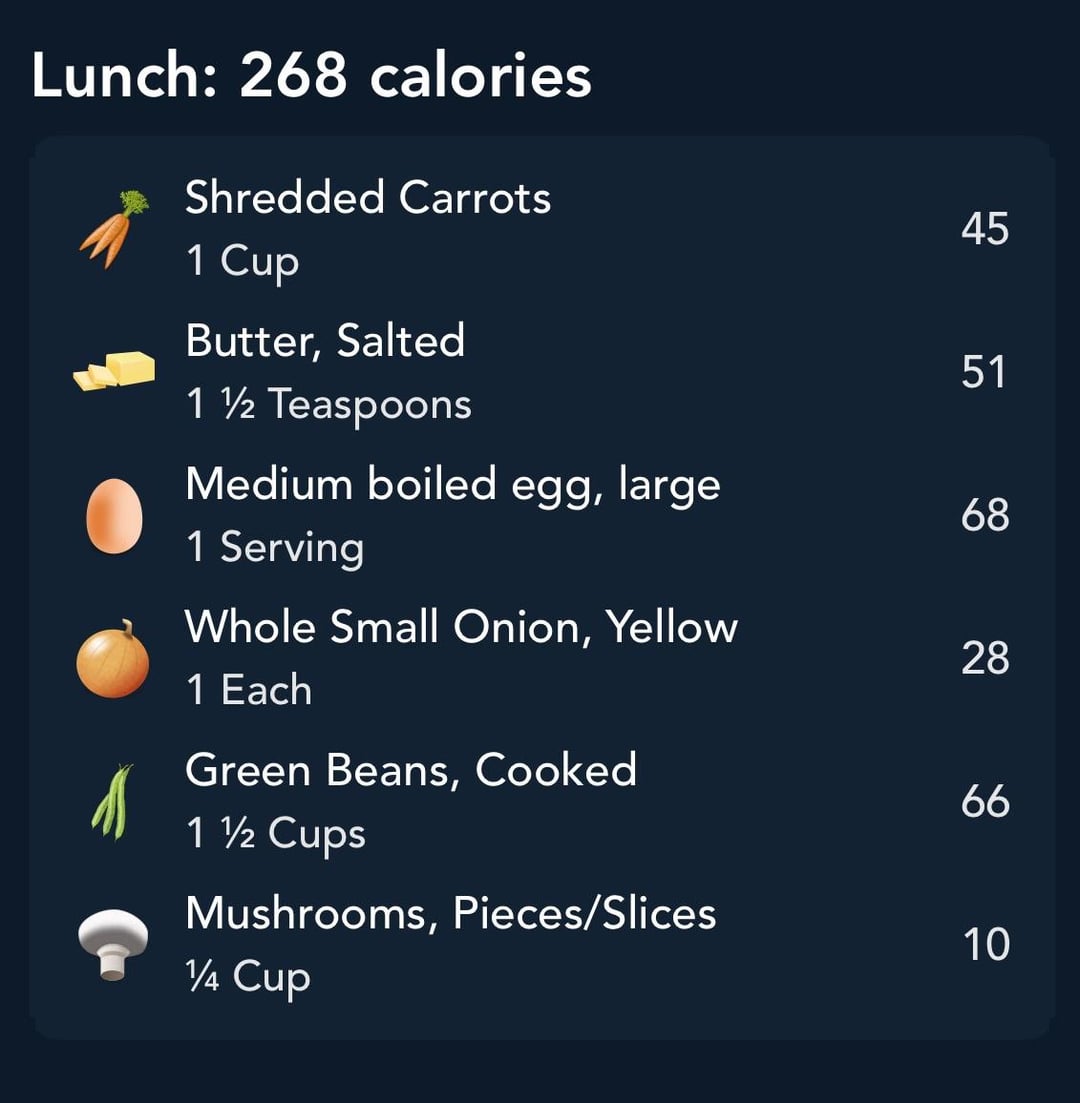
Task: Tap the butter icon
Action: 114,371
